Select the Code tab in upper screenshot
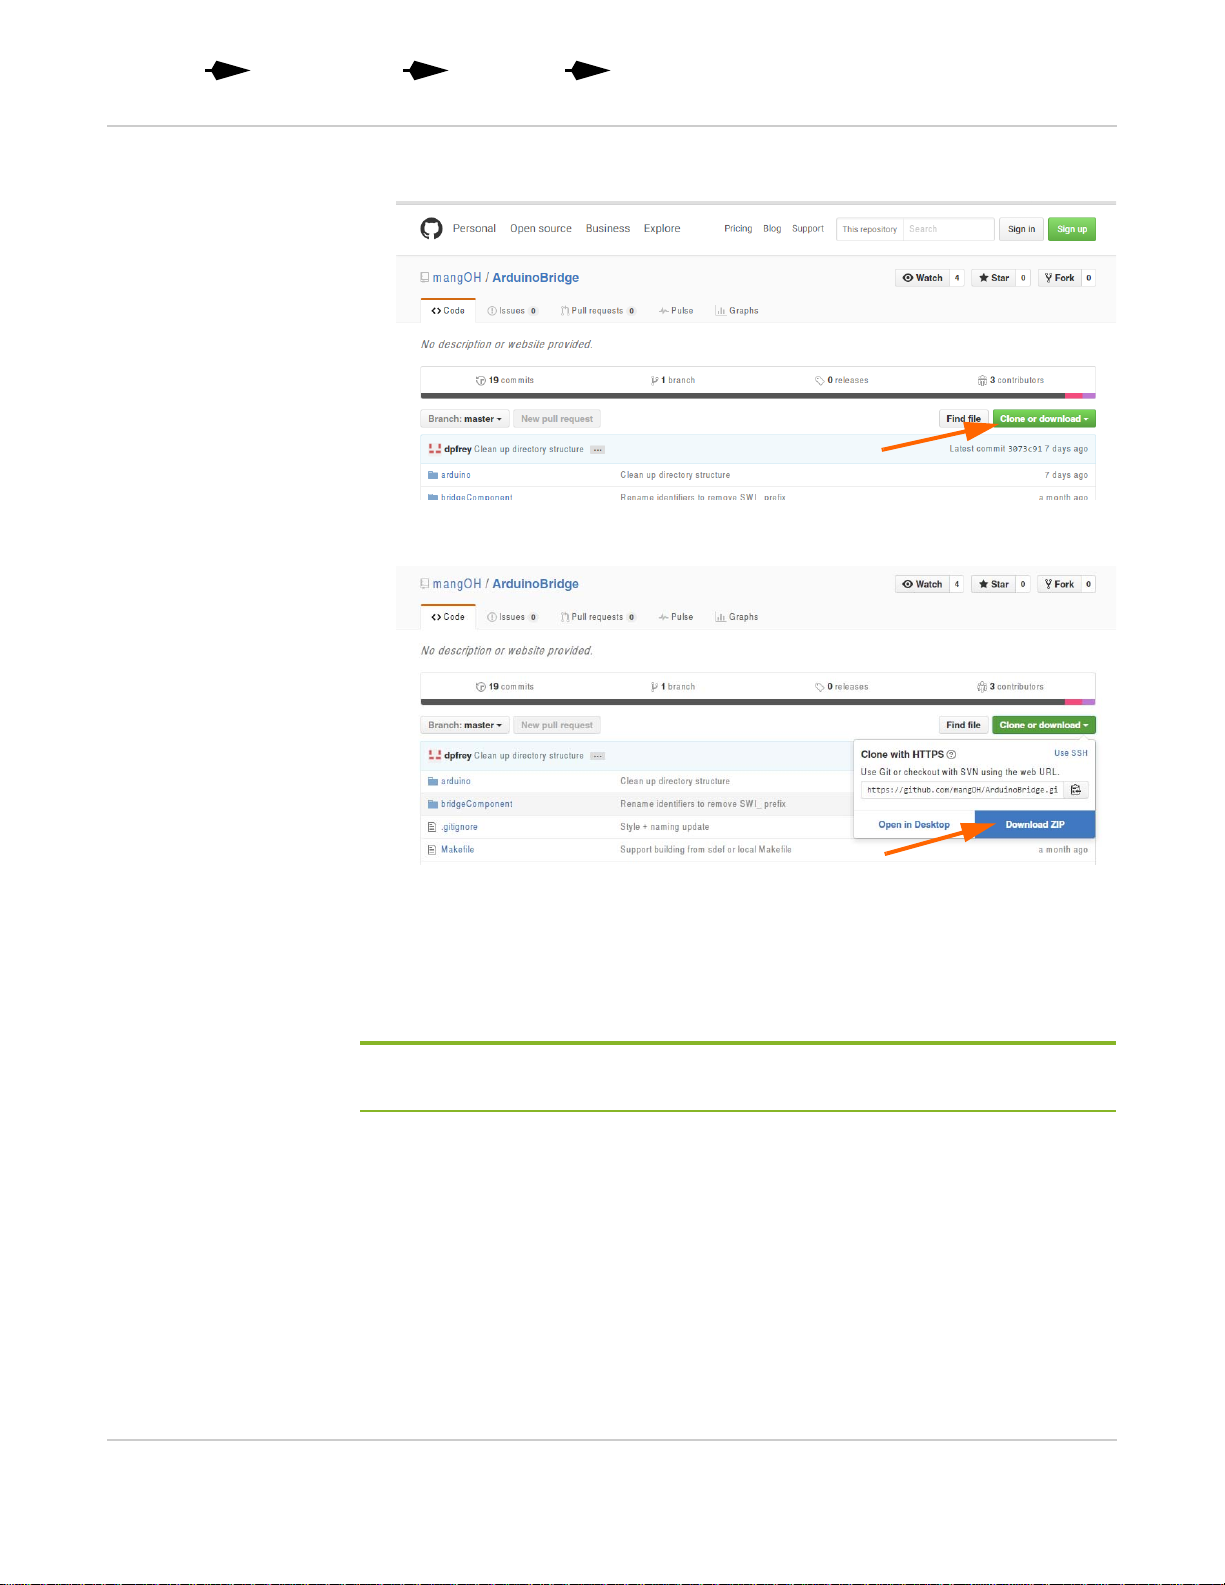 pos(448,311)
